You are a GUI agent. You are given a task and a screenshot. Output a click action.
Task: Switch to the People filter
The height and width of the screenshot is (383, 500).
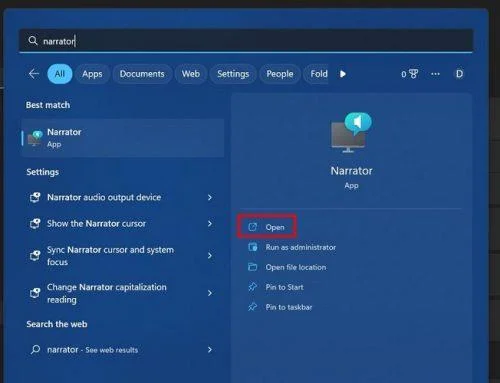[280, 74]
